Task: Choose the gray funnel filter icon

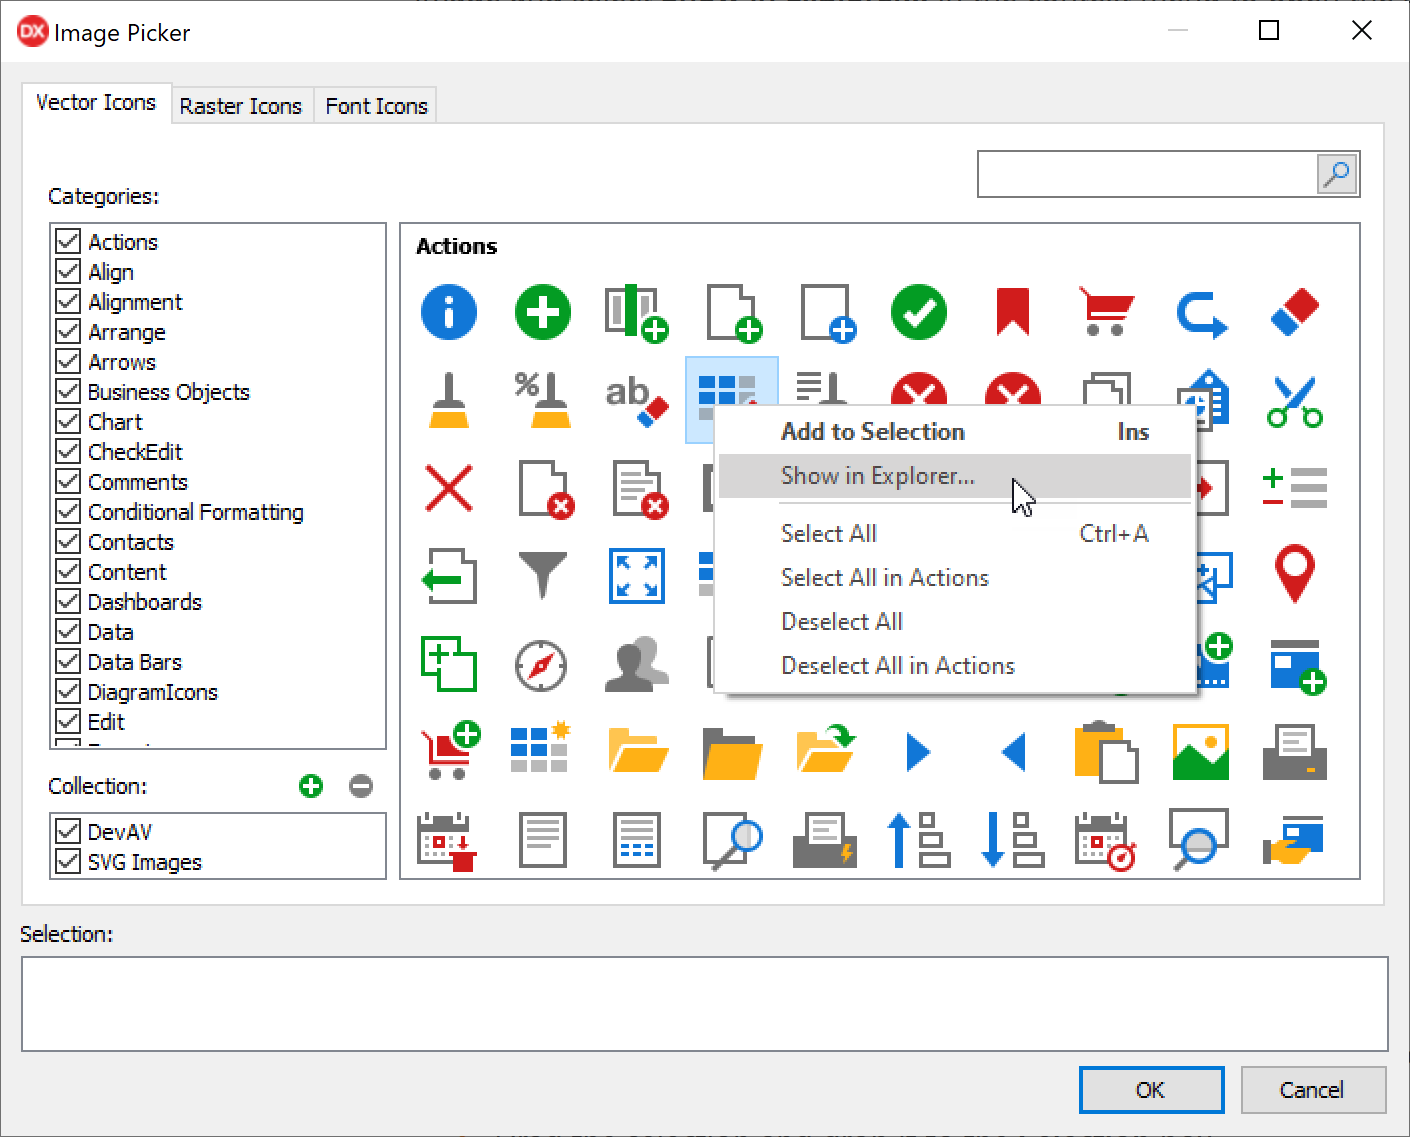Action: pos(542,575)
